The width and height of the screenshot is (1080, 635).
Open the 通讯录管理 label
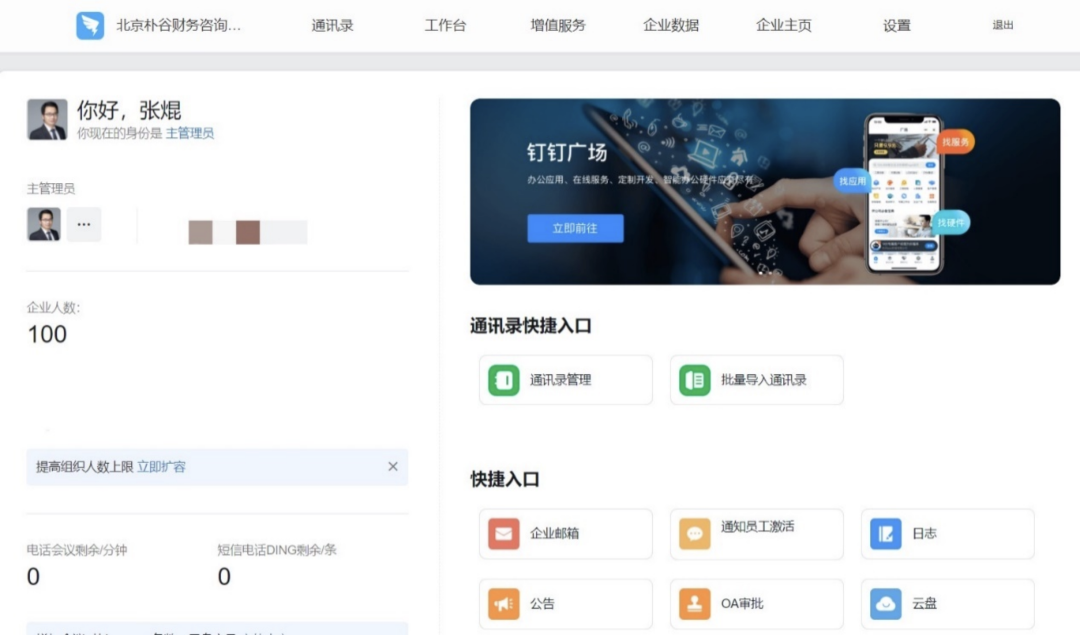pos(561,380)
